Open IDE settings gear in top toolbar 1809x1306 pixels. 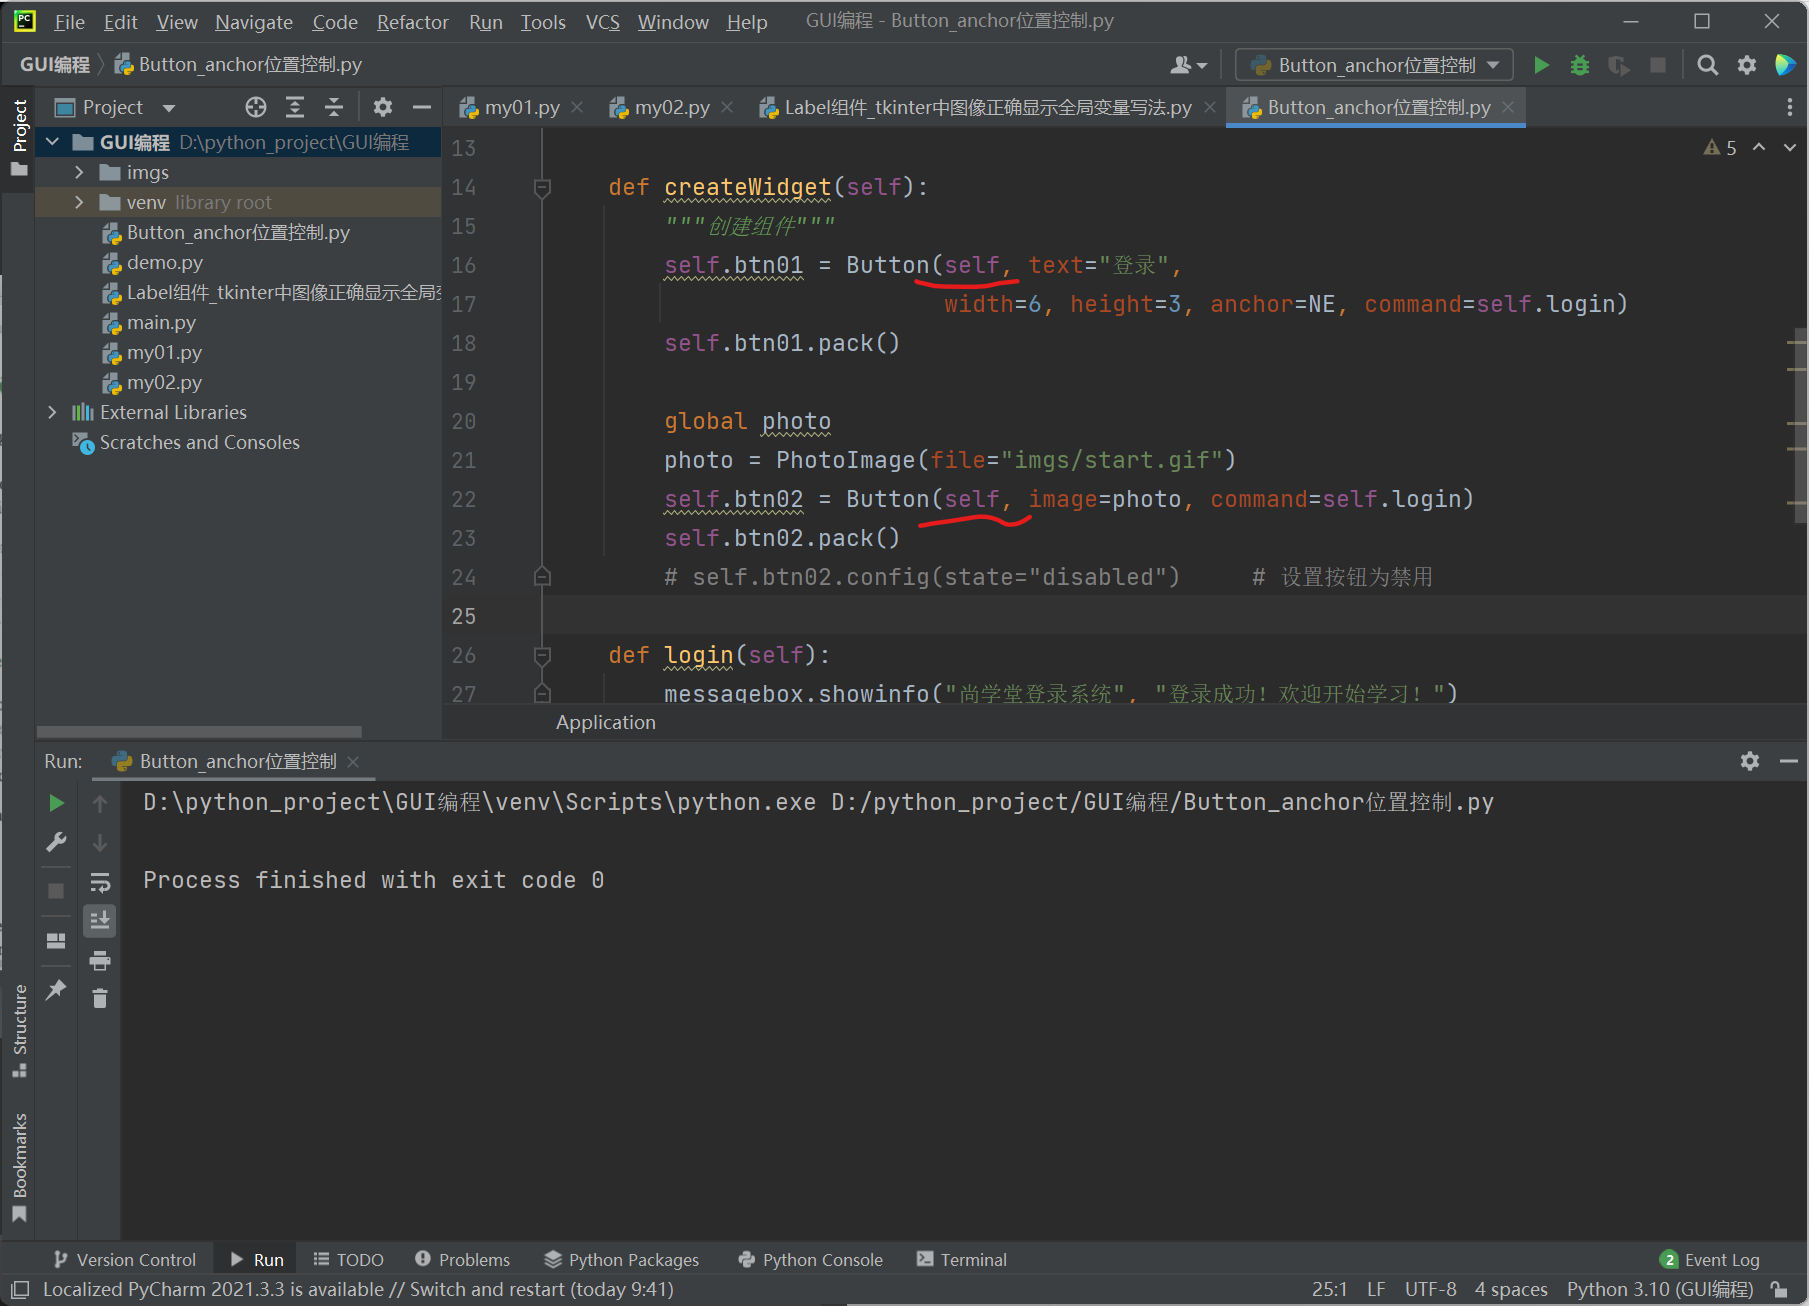(1747, 65)
